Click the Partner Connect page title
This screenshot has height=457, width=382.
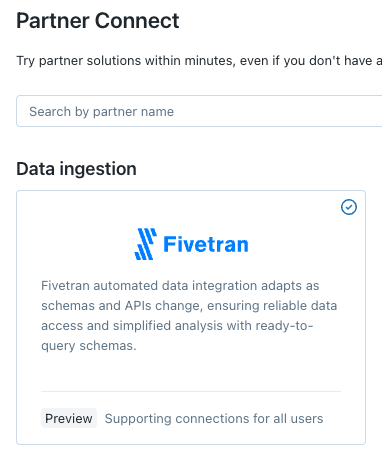click(98, 21)
